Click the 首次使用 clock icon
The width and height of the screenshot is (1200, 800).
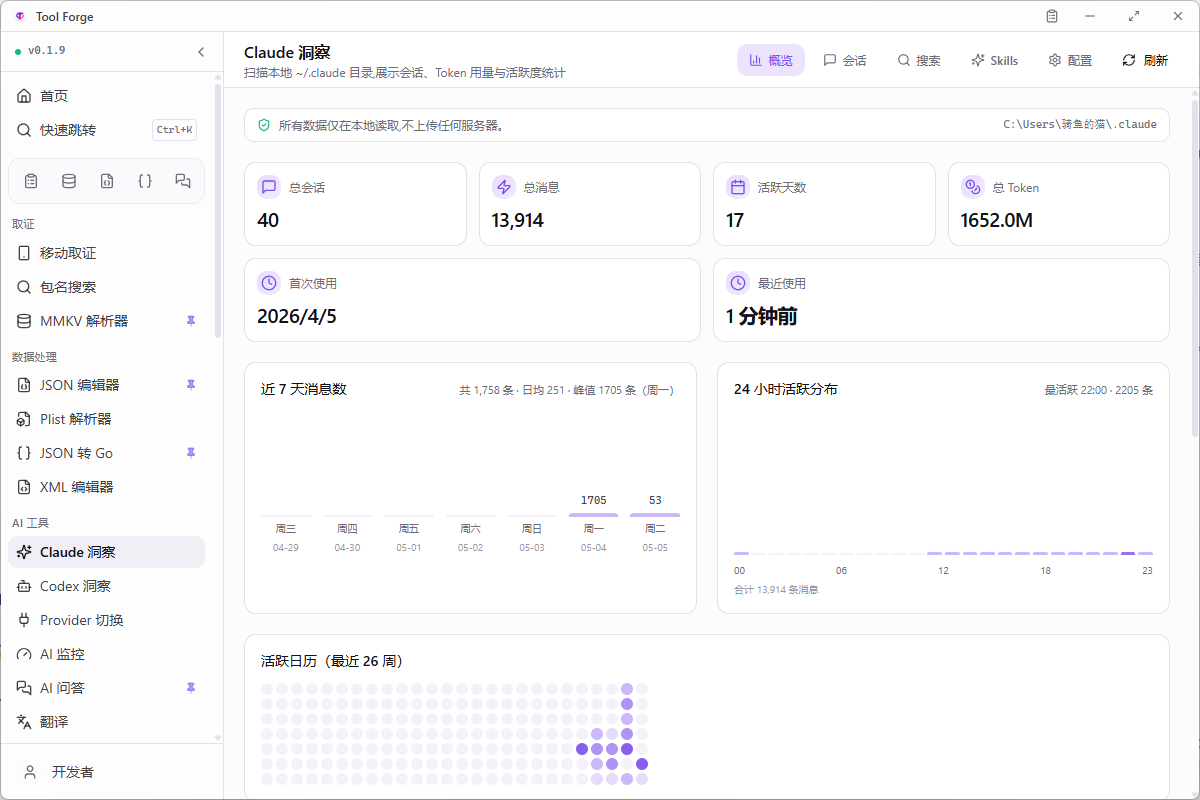pos(269,283)
